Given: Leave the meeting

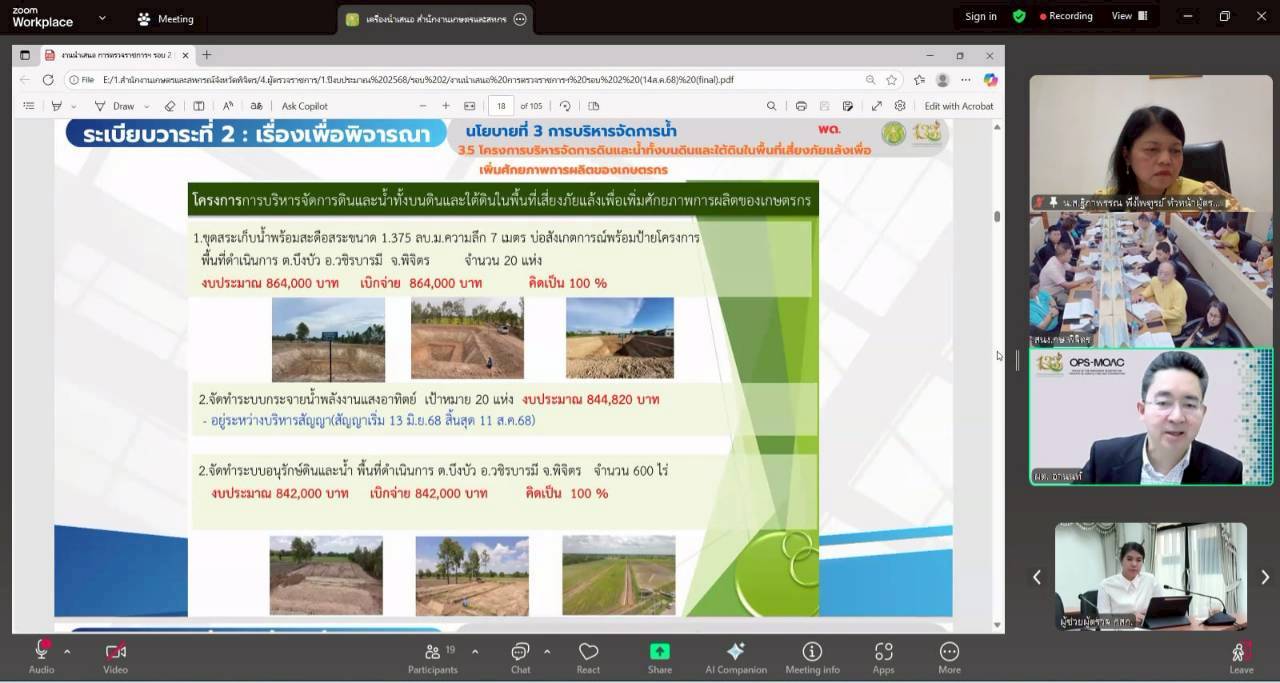Looking at the screenshot, I should 1240,656.
